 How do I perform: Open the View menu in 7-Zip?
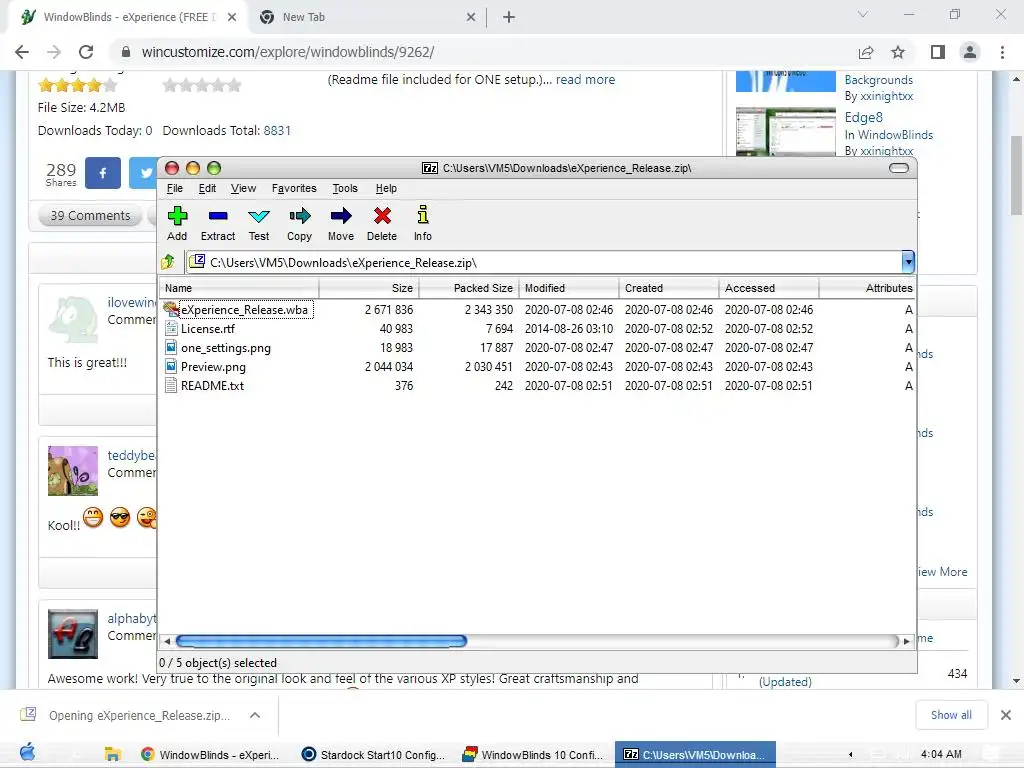(243, 188)
